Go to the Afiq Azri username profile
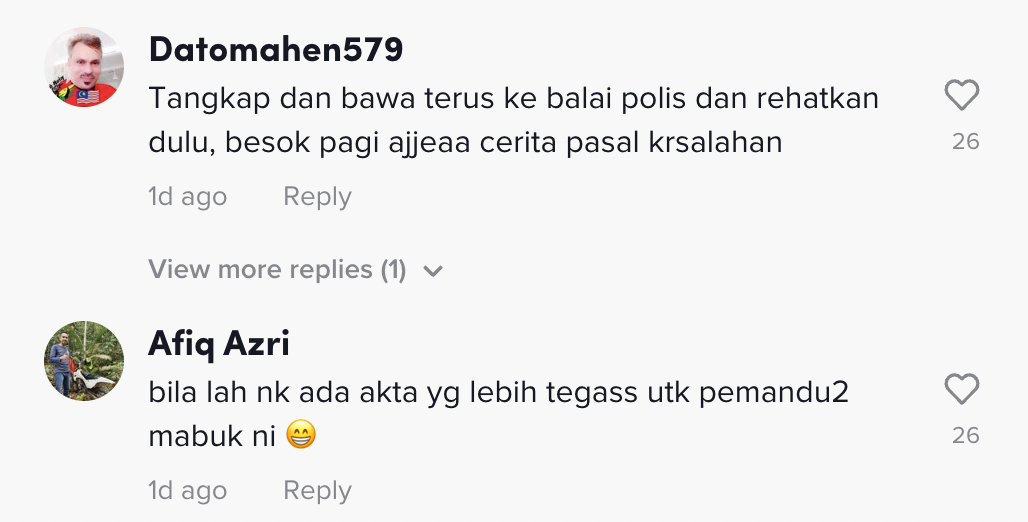 tap(219, 343)
